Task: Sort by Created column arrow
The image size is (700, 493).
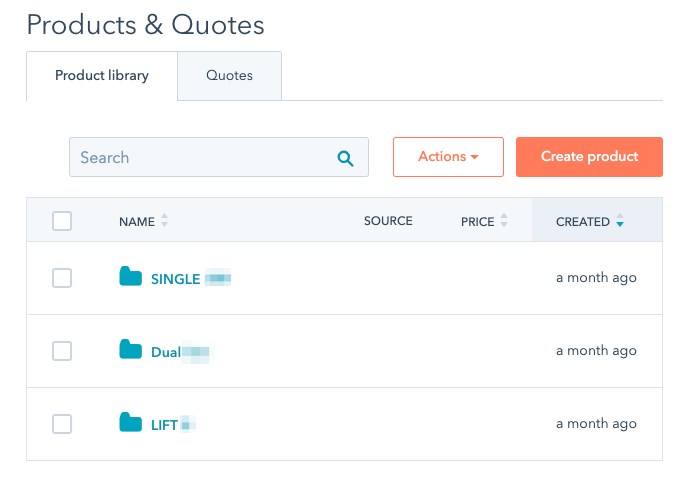Action: point(620,221)
